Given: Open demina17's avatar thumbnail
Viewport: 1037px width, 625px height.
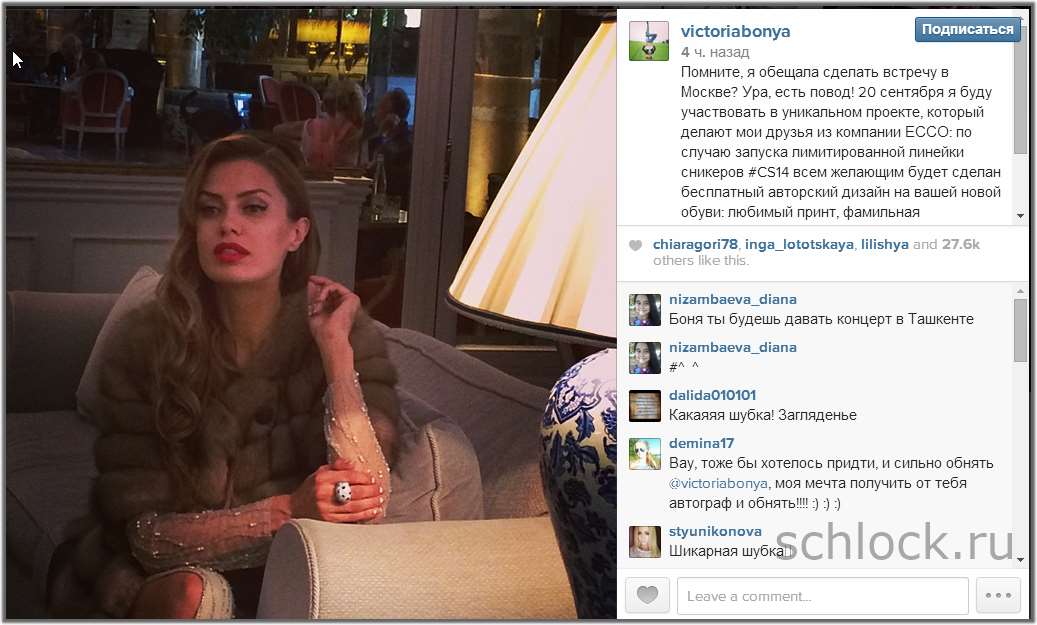Looking at the screenshot, I should click(644, 454).
